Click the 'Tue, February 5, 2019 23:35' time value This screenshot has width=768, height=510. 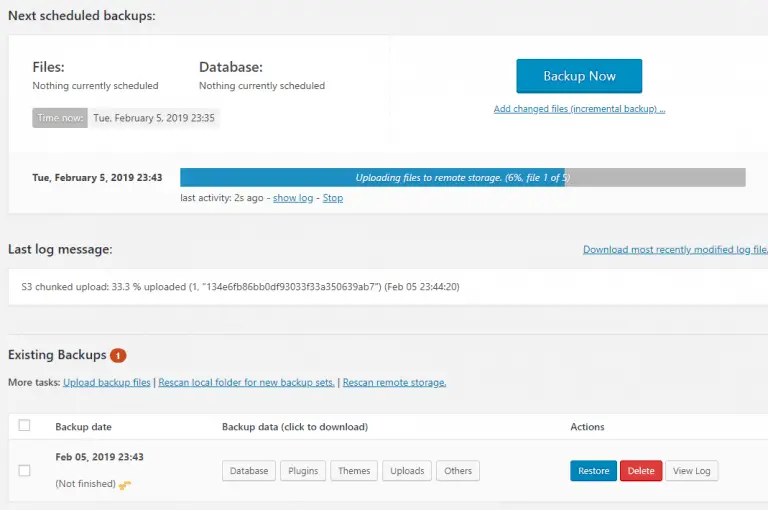(154, 118)
